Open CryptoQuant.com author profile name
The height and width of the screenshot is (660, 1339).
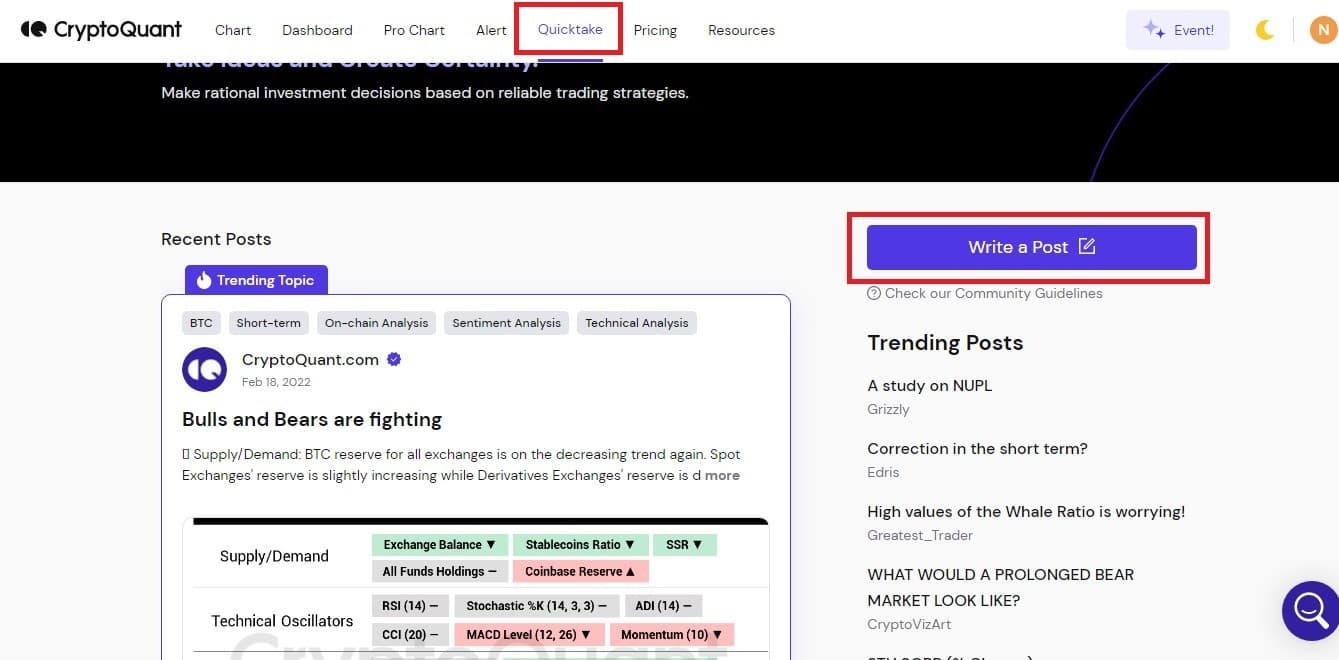click(310, 360)
